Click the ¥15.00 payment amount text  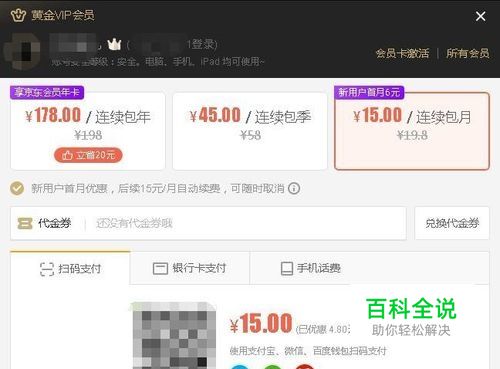pyautogui.click(x=261, y=324)
